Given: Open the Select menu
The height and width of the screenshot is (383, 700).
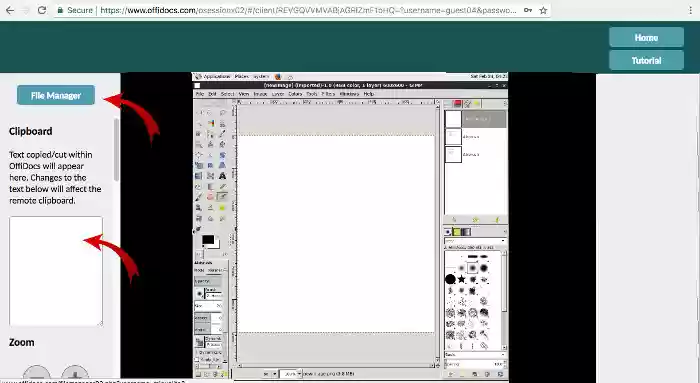Looking at the screenshot, I should pos(227,94).
